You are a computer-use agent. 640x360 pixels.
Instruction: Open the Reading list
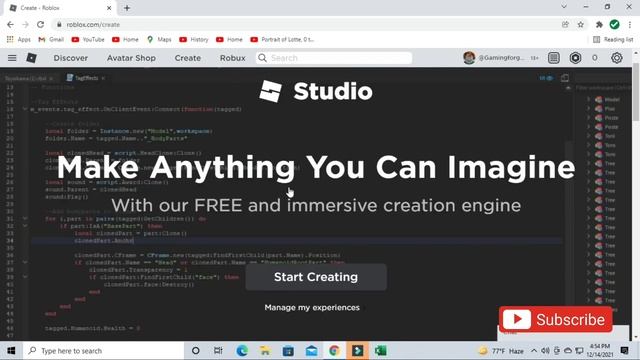(x=613, y=40)
